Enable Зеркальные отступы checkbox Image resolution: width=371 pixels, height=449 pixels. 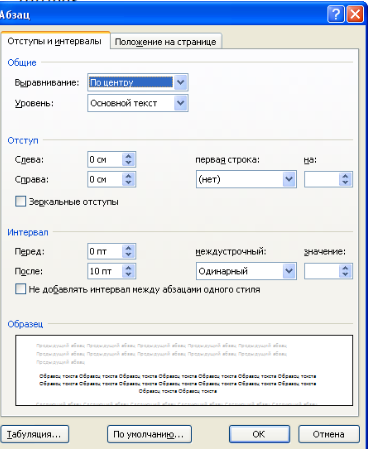[x=20, y=201]
